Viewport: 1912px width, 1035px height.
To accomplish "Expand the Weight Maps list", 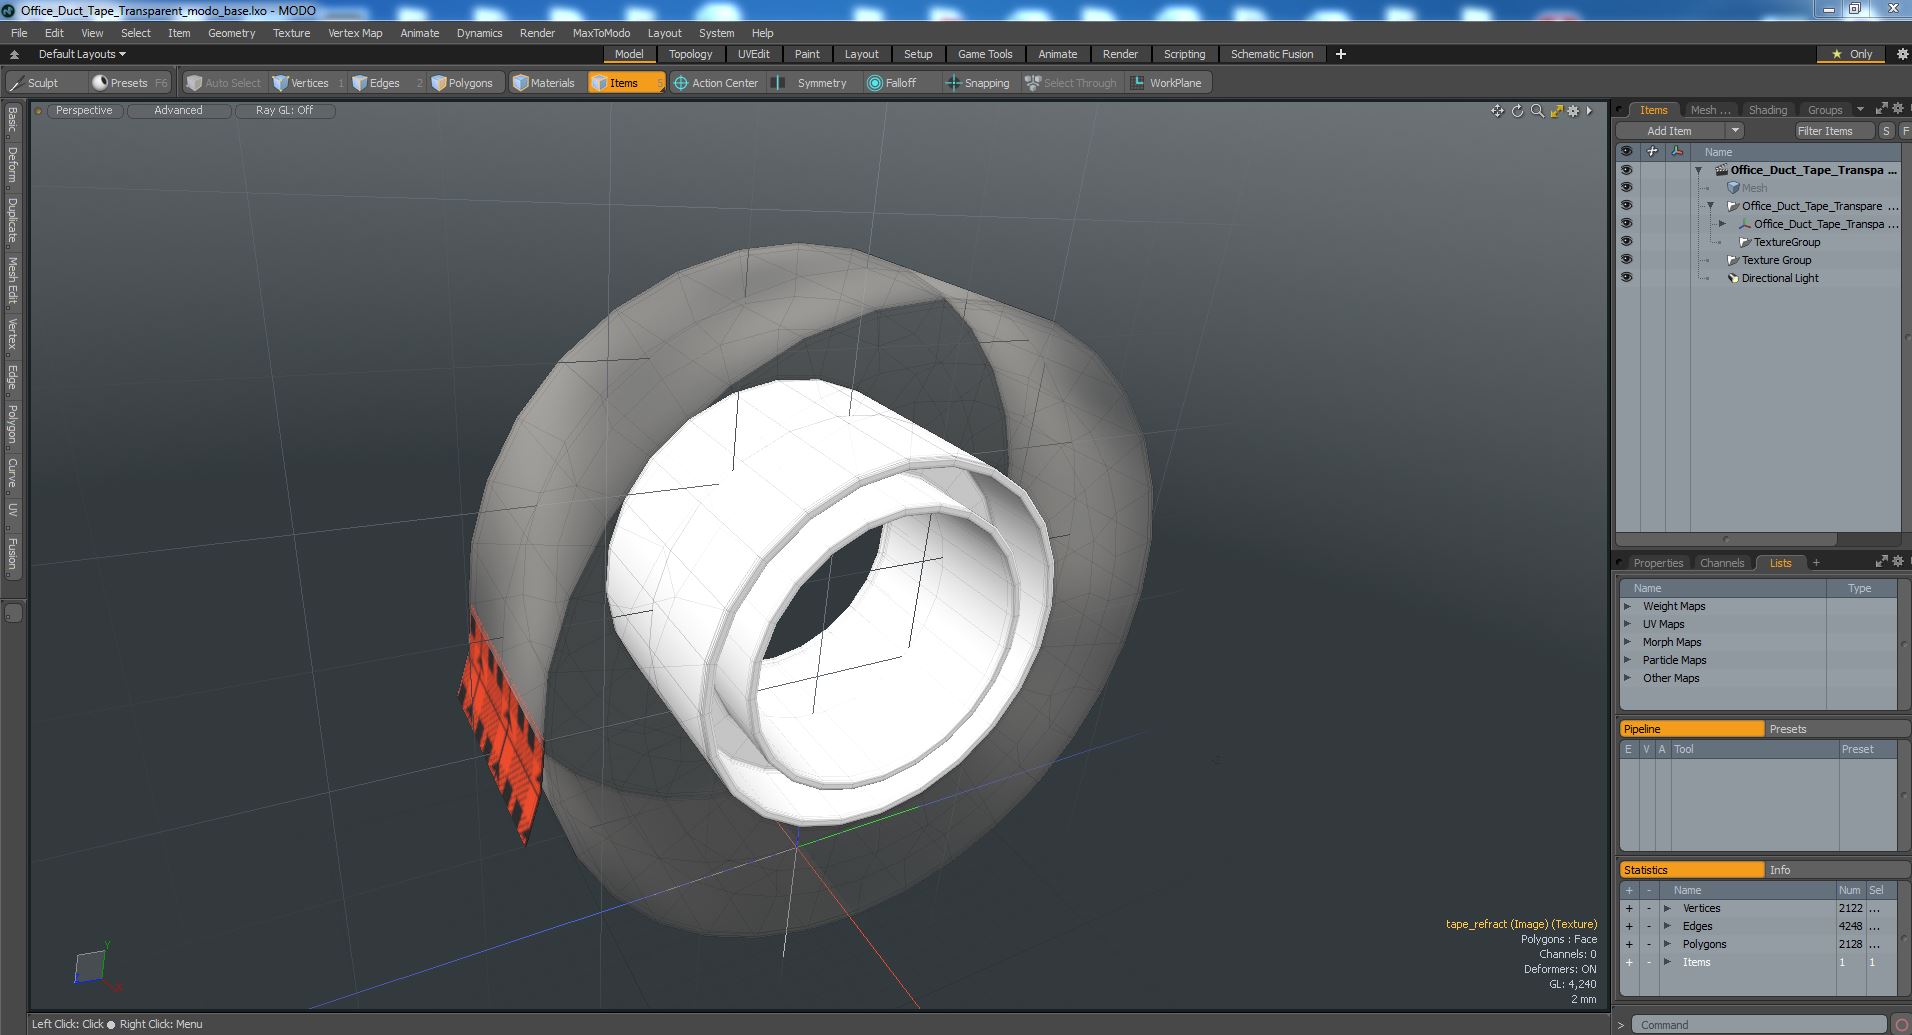I will click(x=1628, y=607).
